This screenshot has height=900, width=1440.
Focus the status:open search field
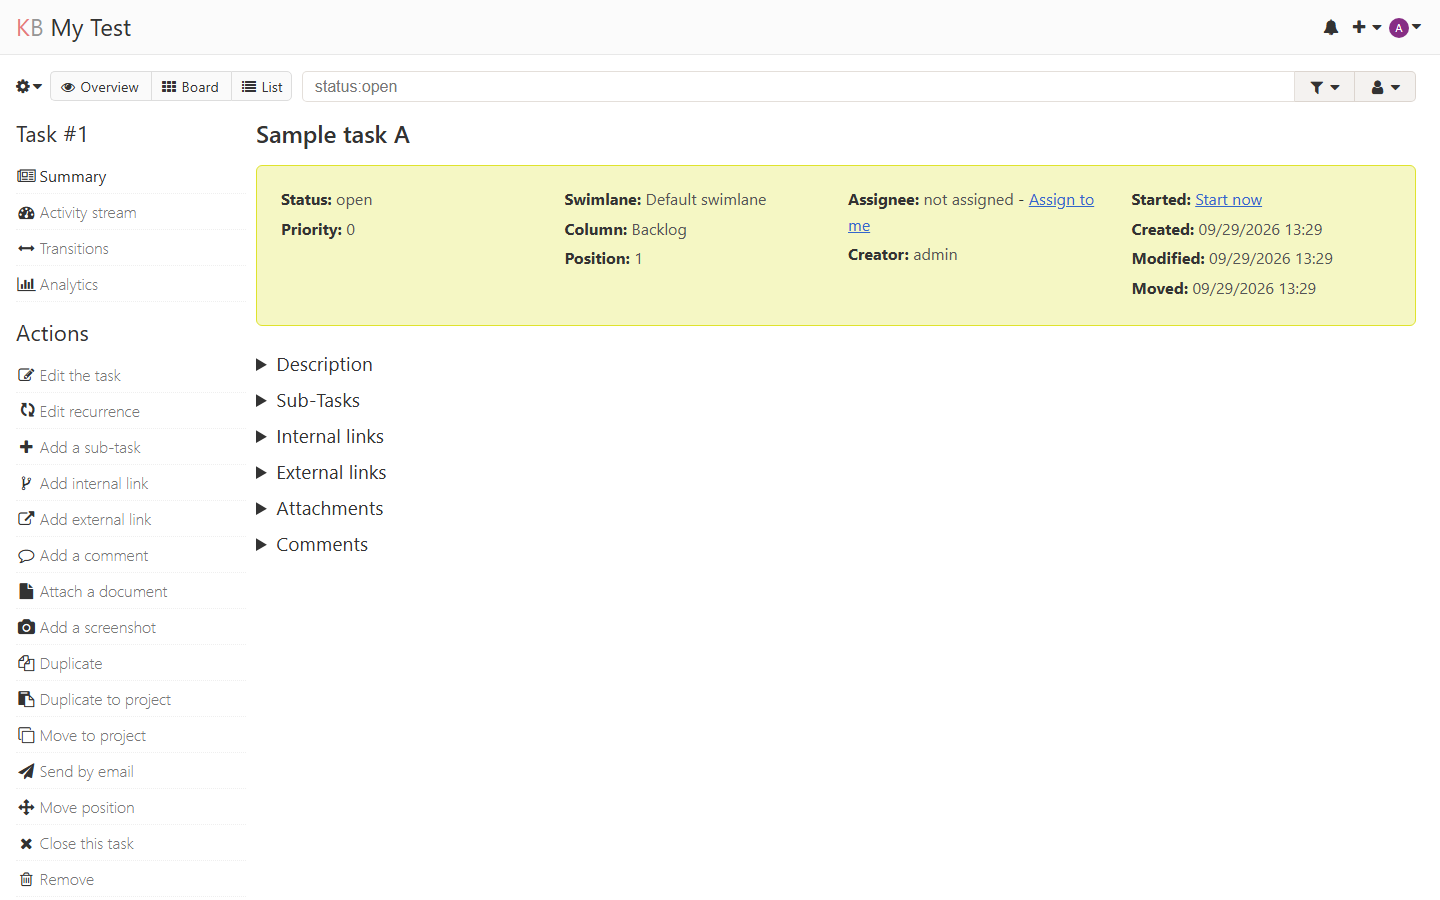[x=798, y=87]
